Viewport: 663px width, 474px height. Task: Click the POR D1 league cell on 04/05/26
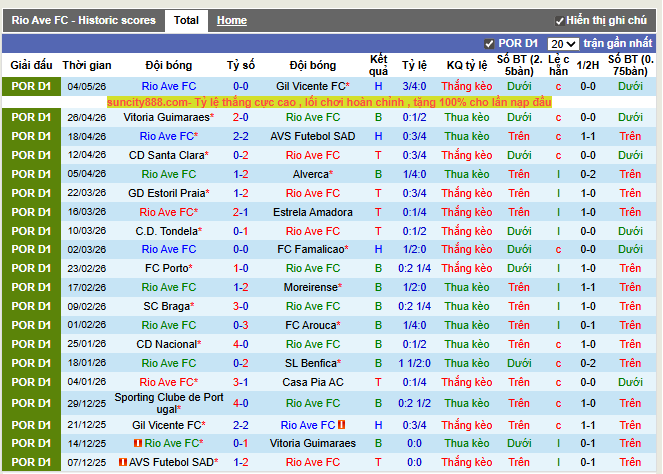(31, 86)
